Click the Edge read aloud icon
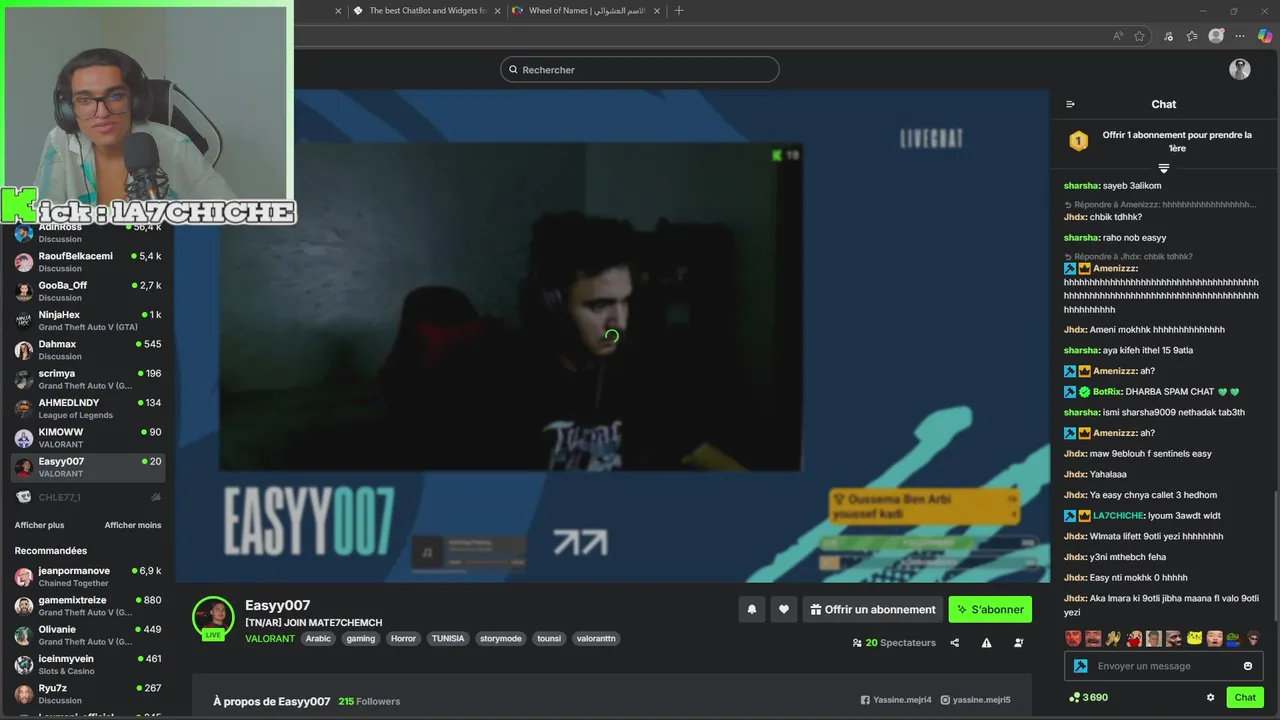This screenshot has height=720, width=1280. (1117, 36)
